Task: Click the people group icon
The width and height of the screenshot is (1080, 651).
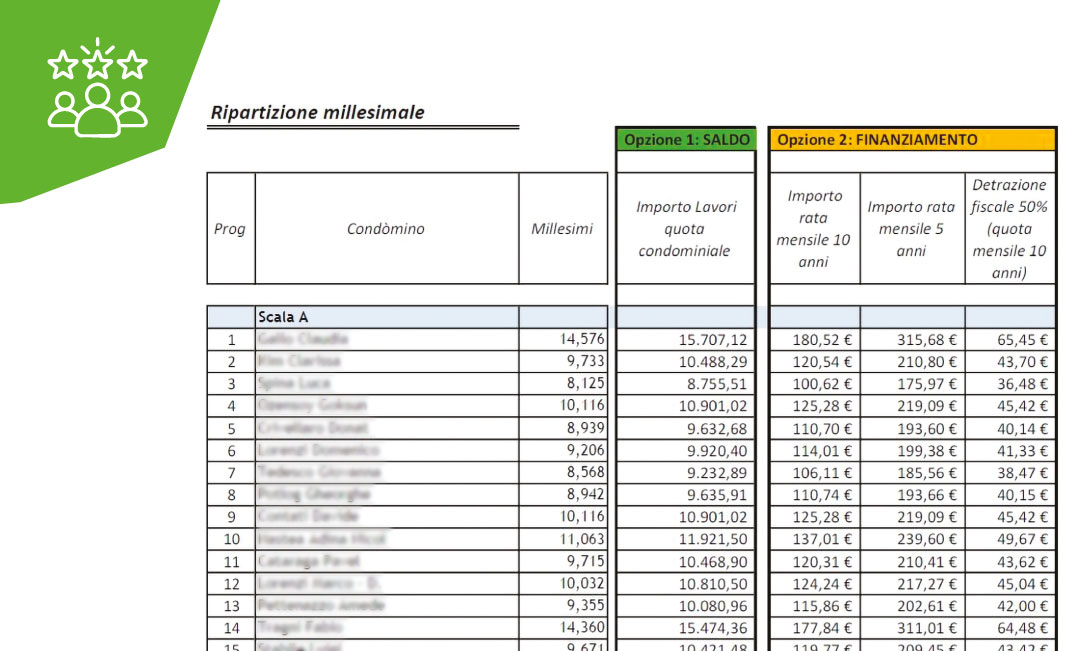Action: tap(97, 108)
